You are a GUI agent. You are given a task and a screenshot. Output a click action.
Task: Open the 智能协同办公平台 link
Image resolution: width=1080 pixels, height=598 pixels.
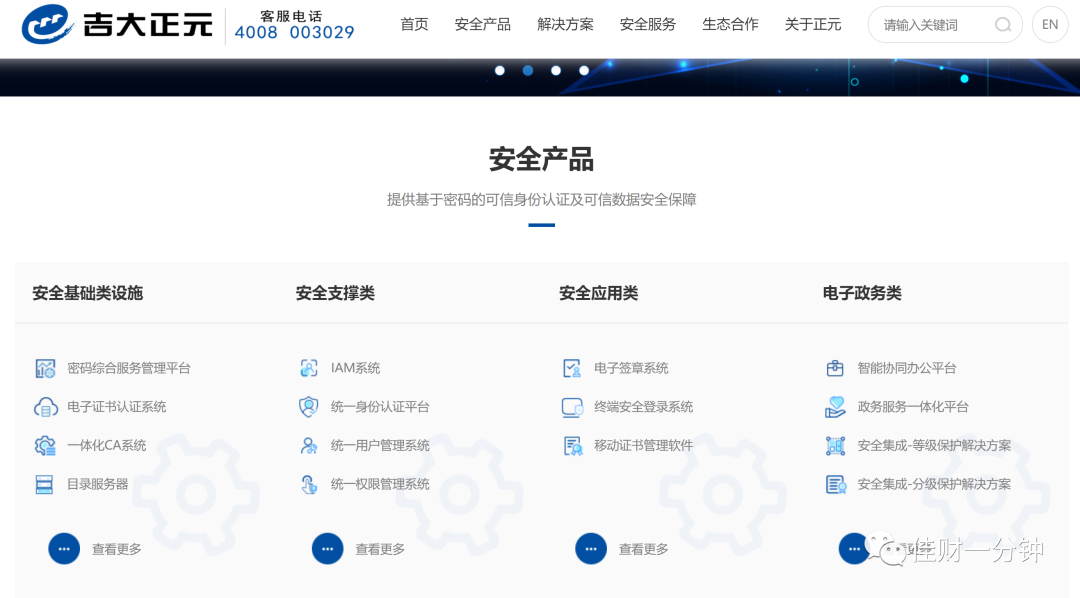906,369
